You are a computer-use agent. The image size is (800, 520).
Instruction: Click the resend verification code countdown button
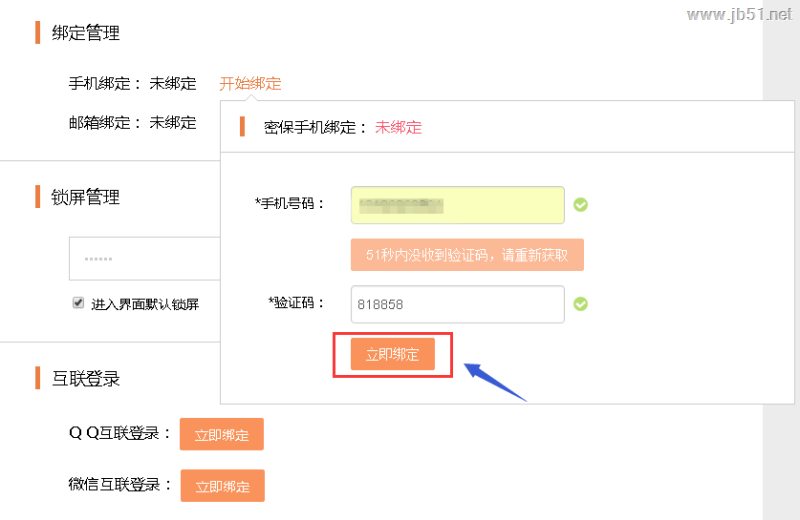(x=467, y=255)
